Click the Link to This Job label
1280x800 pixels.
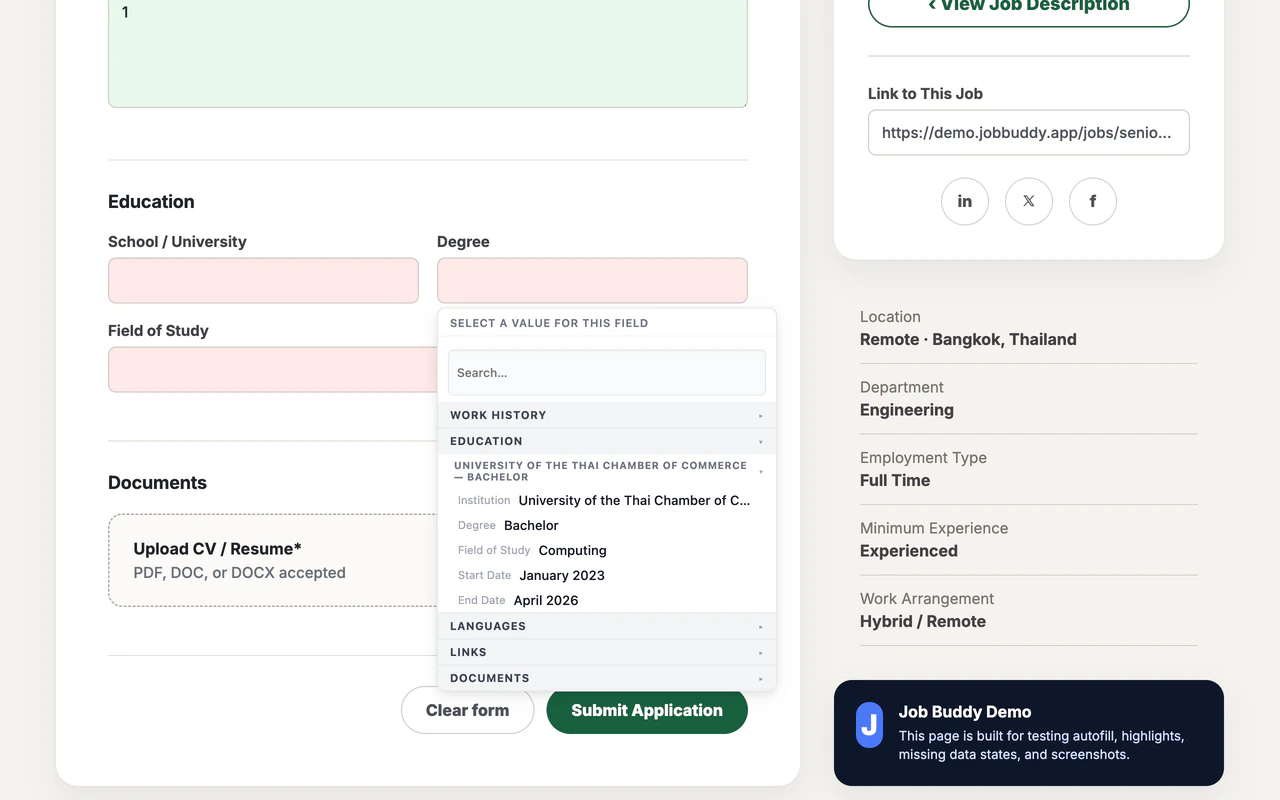[925, 93]
